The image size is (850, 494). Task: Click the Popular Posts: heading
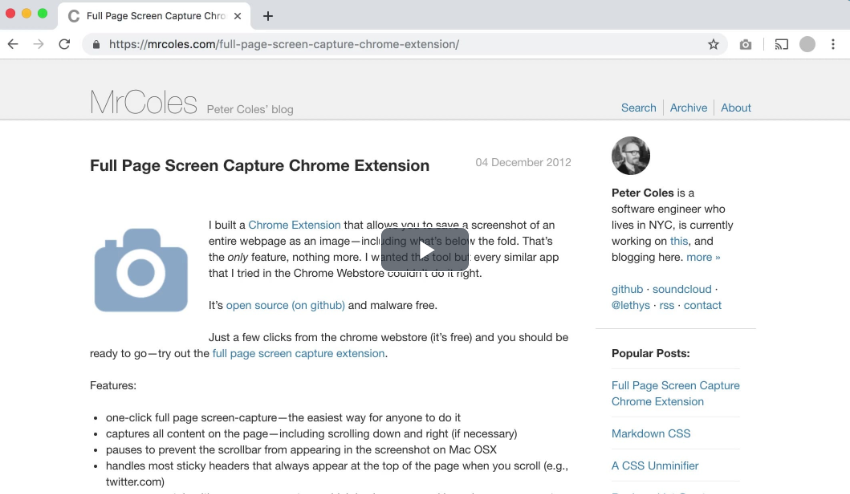[651, 354]
